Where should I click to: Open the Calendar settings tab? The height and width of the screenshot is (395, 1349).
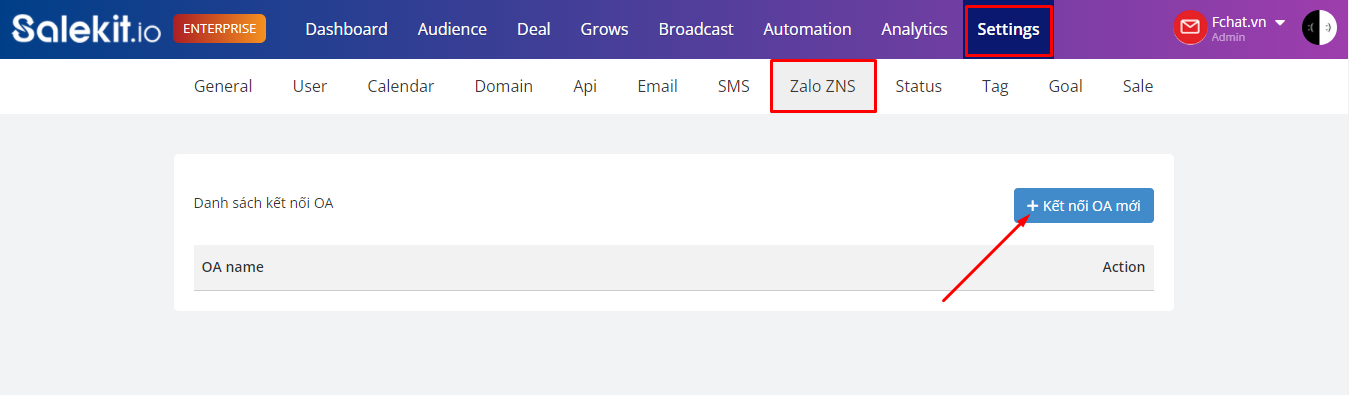(x=400, y=86)
